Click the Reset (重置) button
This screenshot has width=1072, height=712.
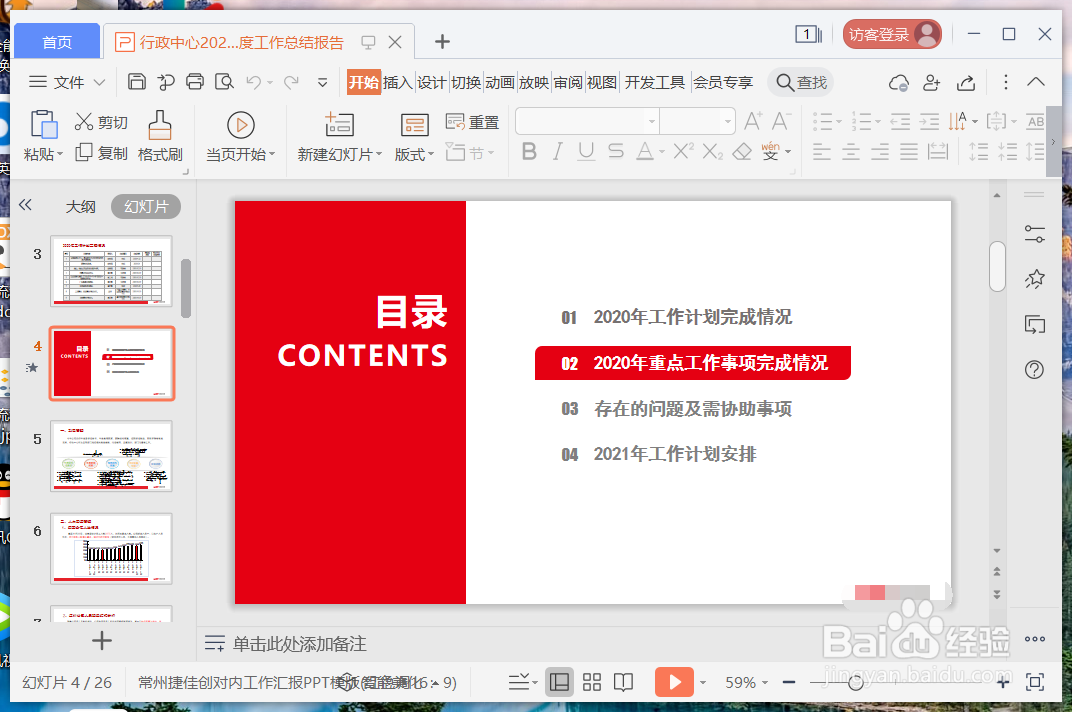pos(472,122)
